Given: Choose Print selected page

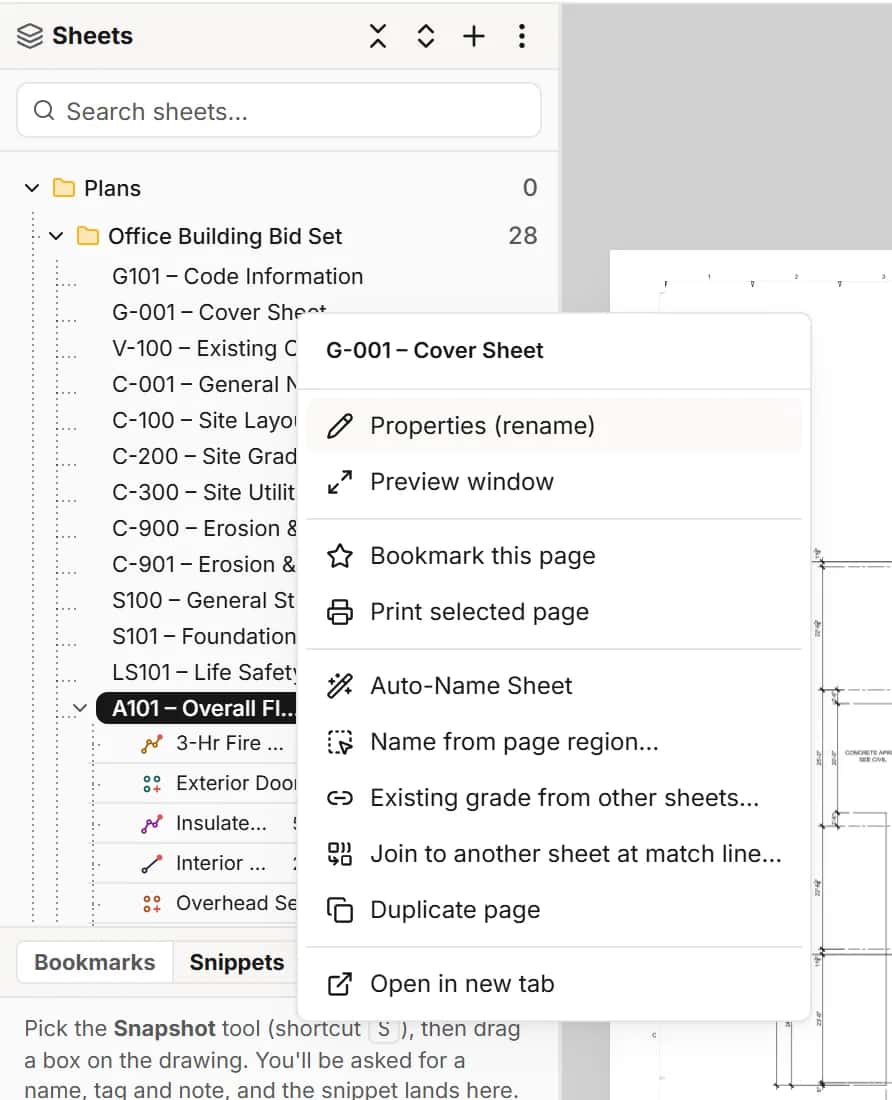Looking at the screenshot, I should pos(554,612).
